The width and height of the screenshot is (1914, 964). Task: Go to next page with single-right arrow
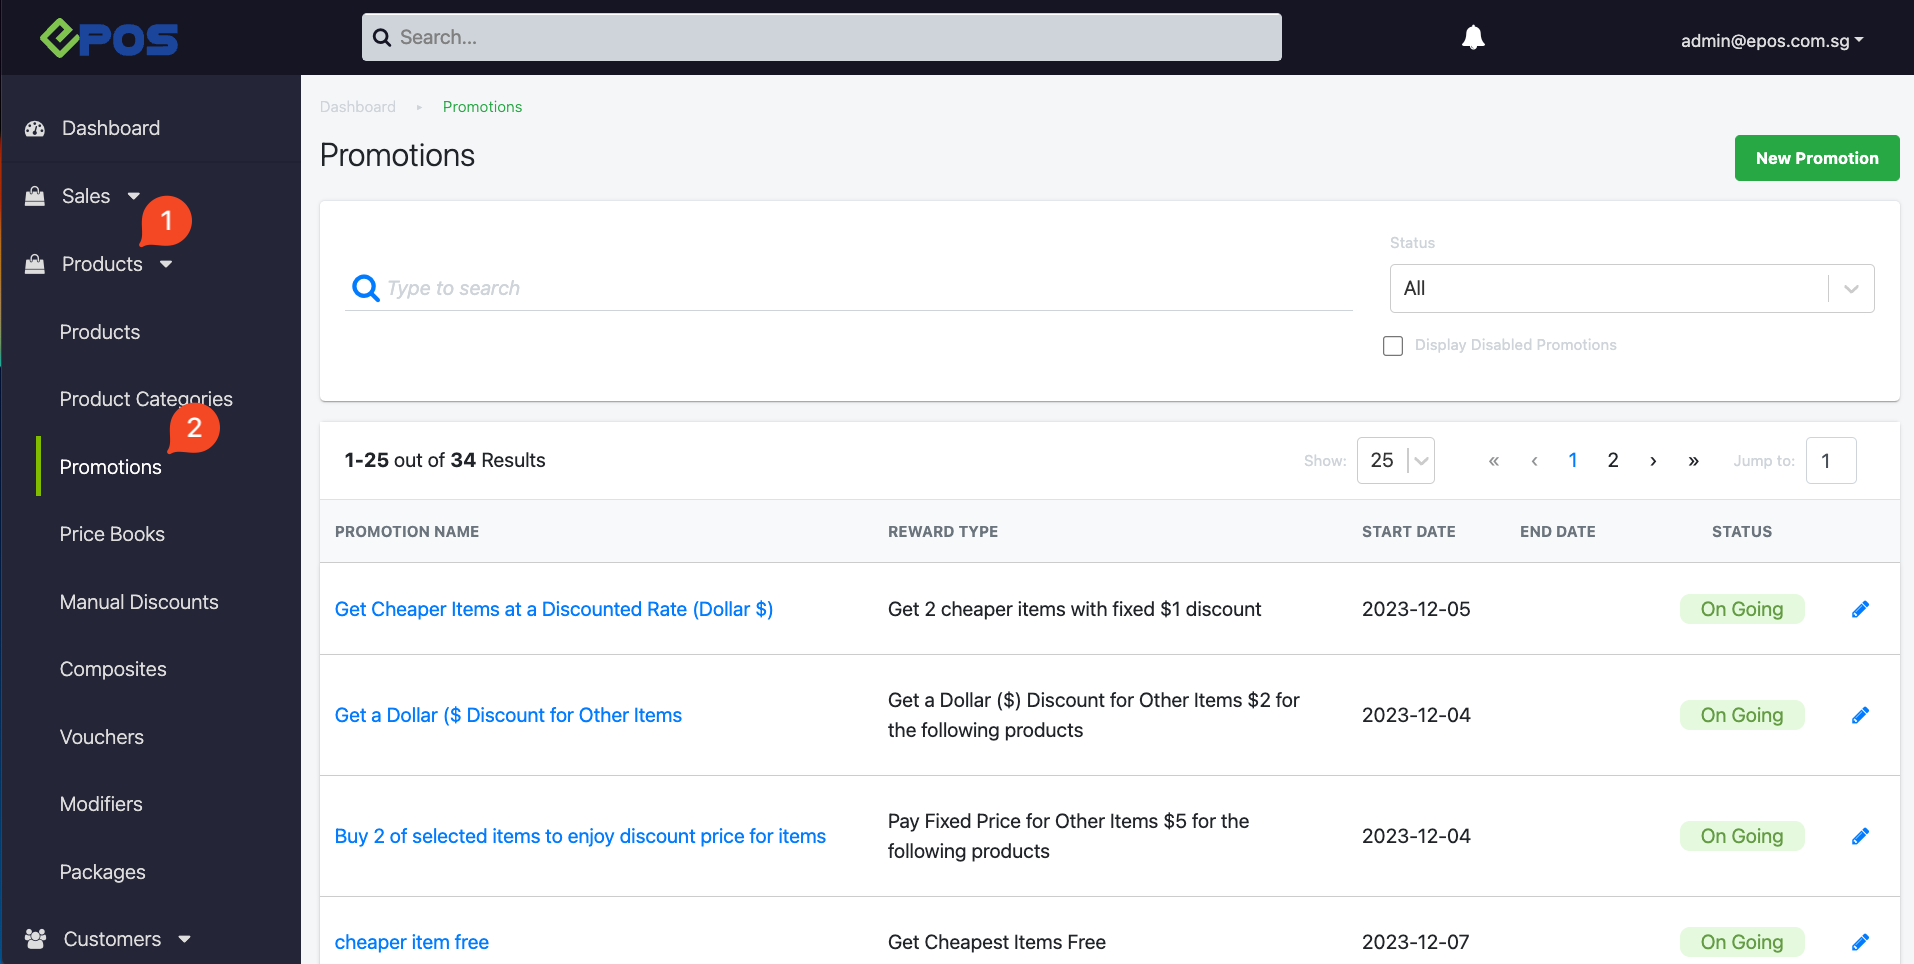click(1653, 461)
